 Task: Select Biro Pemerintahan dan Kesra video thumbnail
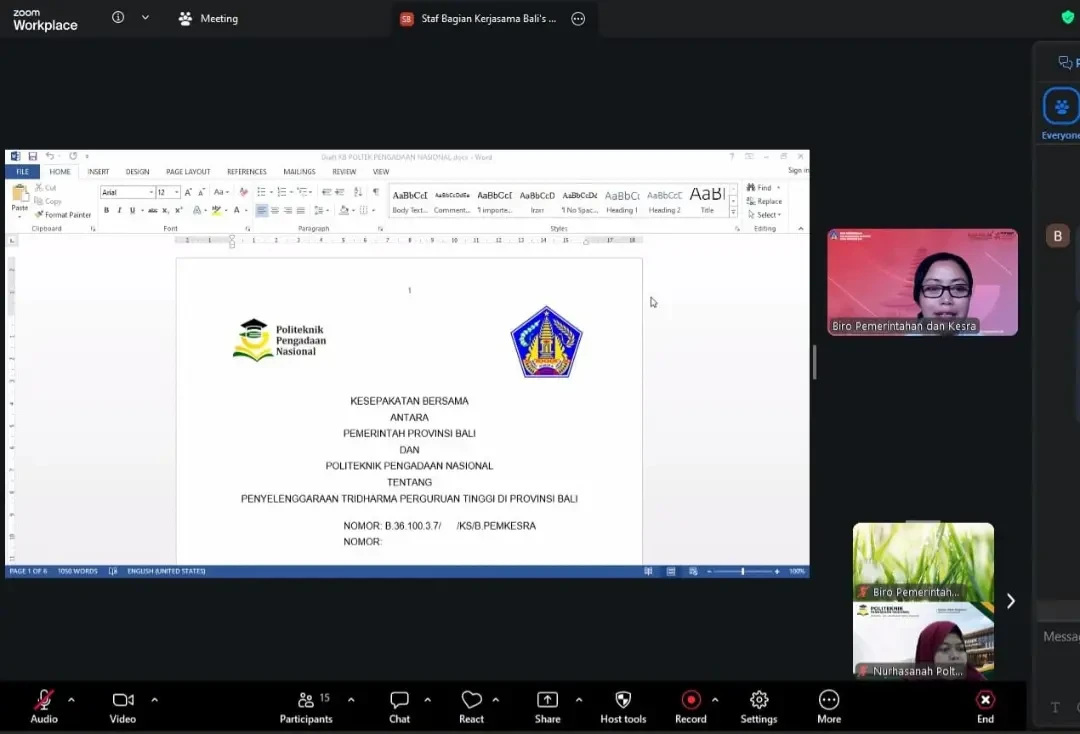(x=922, y=282)
